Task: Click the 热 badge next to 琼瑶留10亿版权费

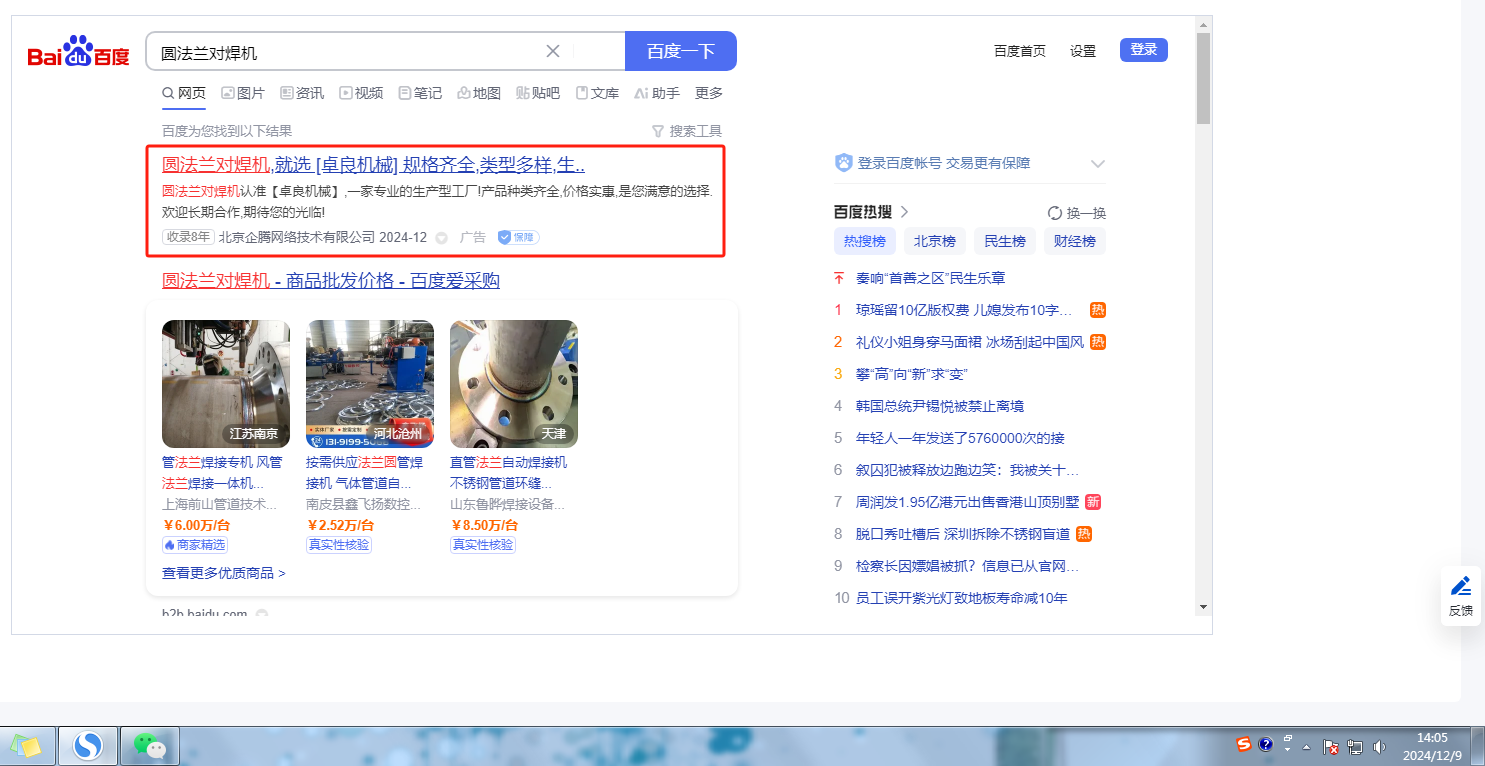Action: pyautogui.click(x=1098, y=310)
